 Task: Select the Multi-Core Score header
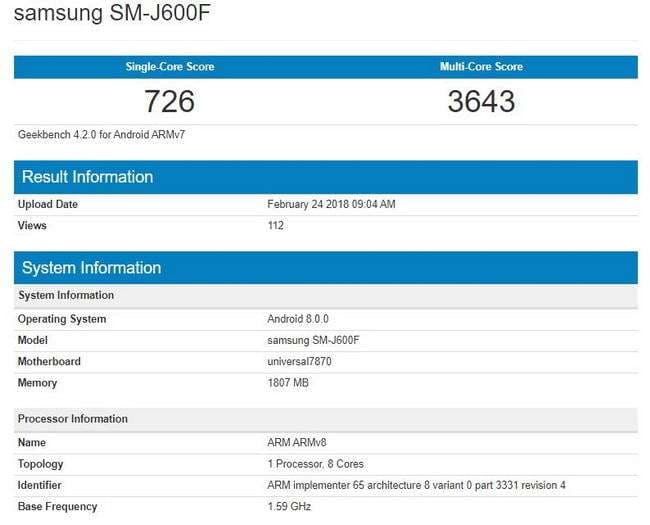coord(481,67)
